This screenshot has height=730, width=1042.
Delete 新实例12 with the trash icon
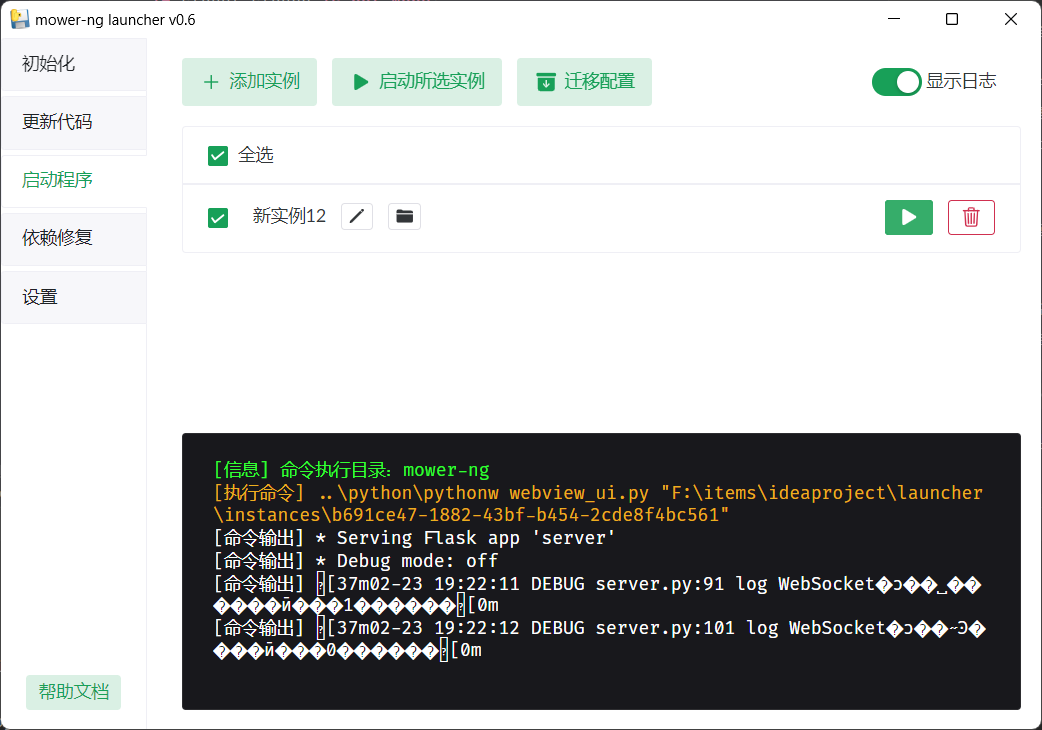[971, 217]
